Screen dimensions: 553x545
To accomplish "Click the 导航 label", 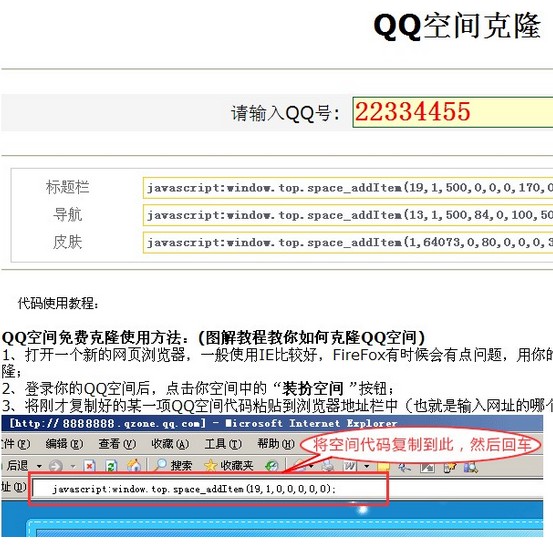I will pyautogui.click(x=67, y=214).
